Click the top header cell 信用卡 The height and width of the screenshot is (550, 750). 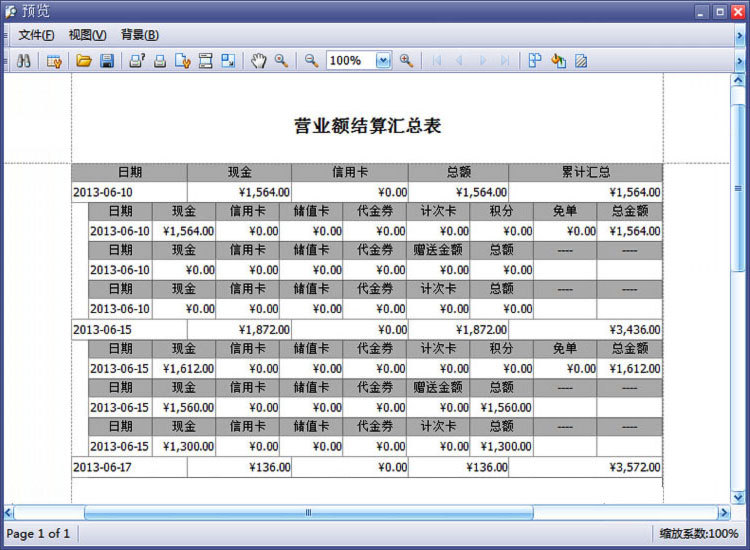point(350,172)
